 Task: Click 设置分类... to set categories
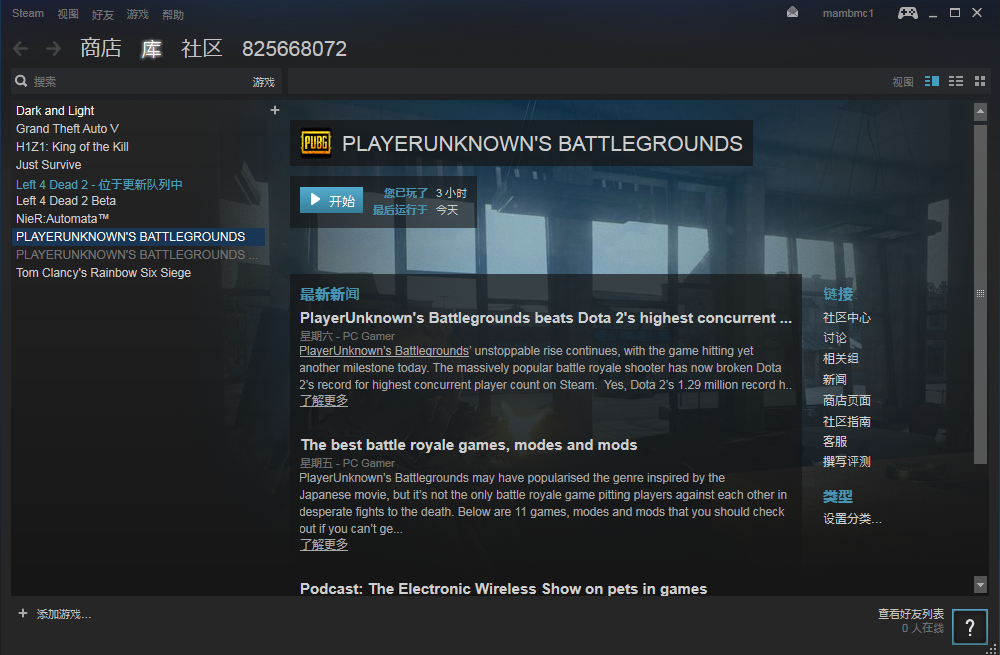coord(852,519)
